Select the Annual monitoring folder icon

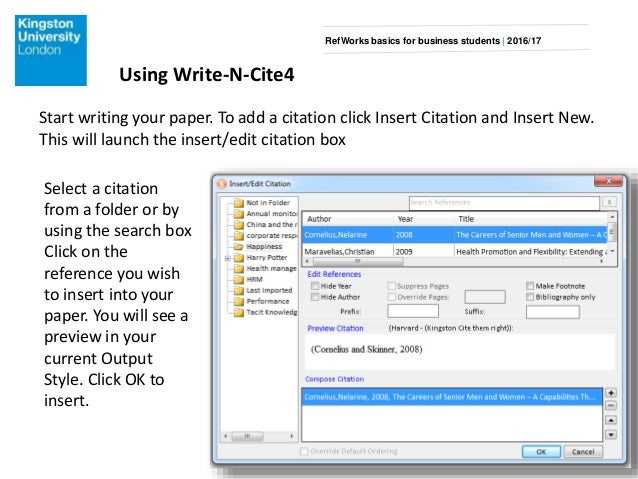point(238,214)
